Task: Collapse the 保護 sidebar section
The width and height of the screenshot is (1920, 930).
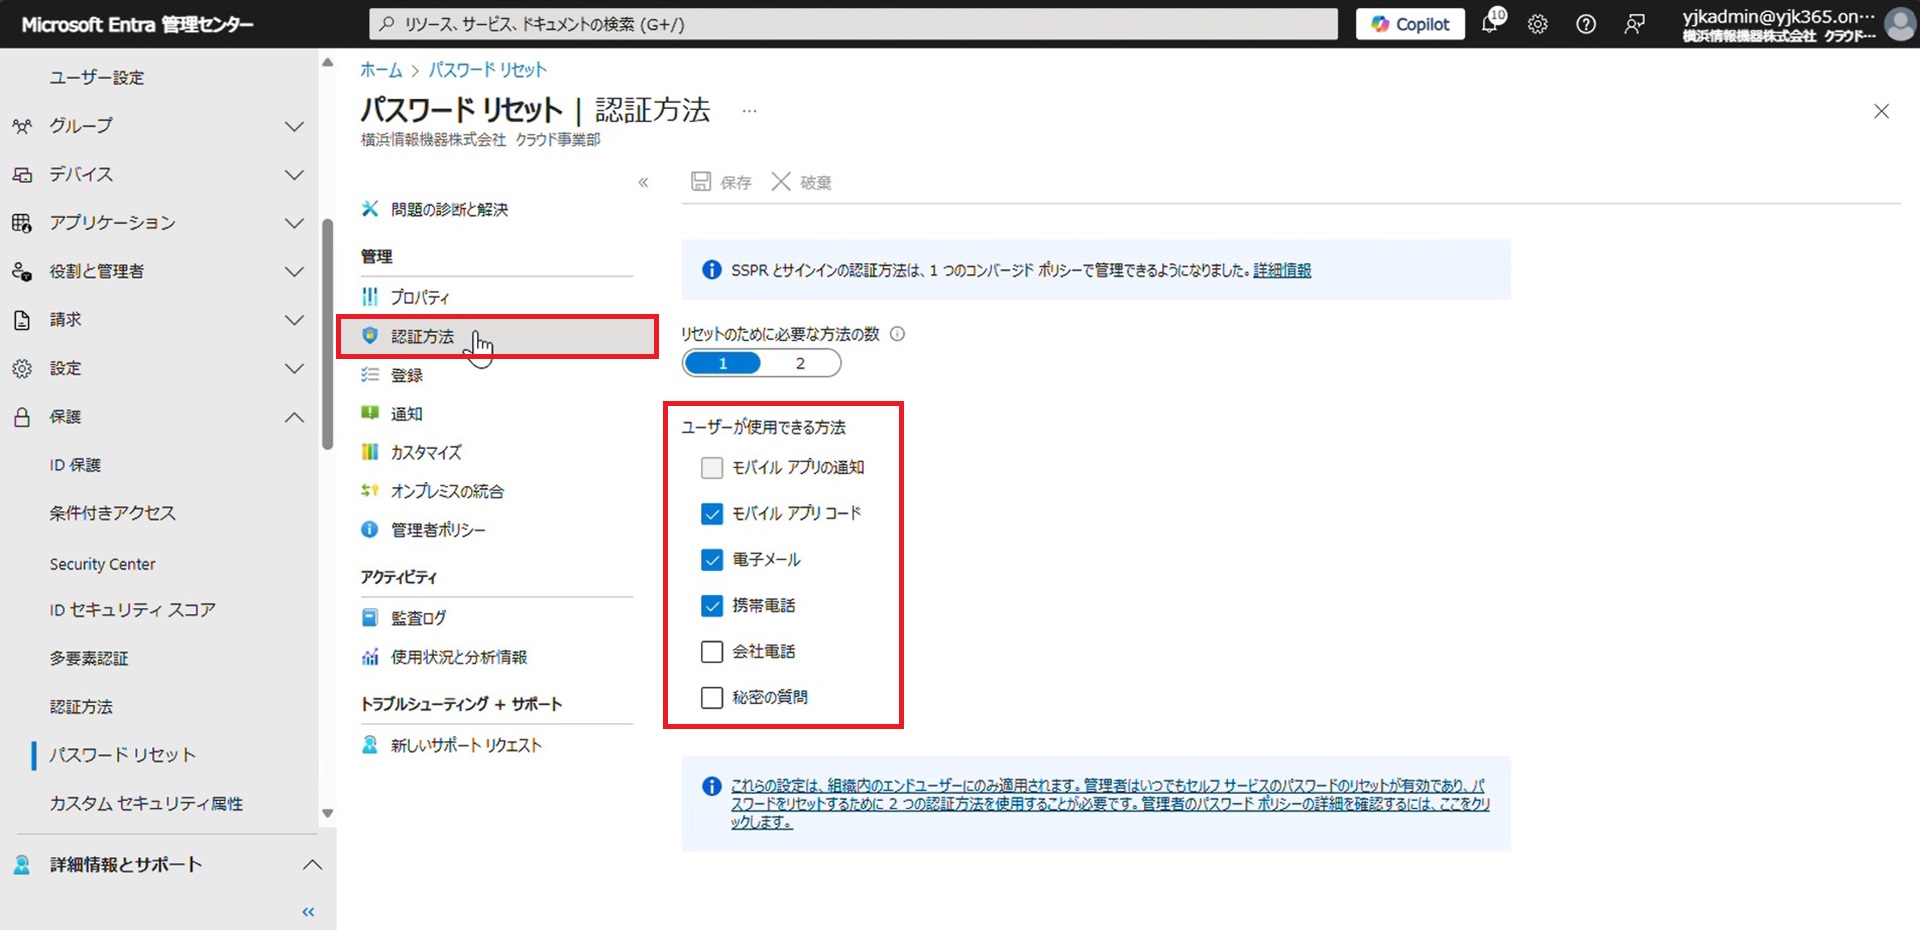Action: [294, 417]
